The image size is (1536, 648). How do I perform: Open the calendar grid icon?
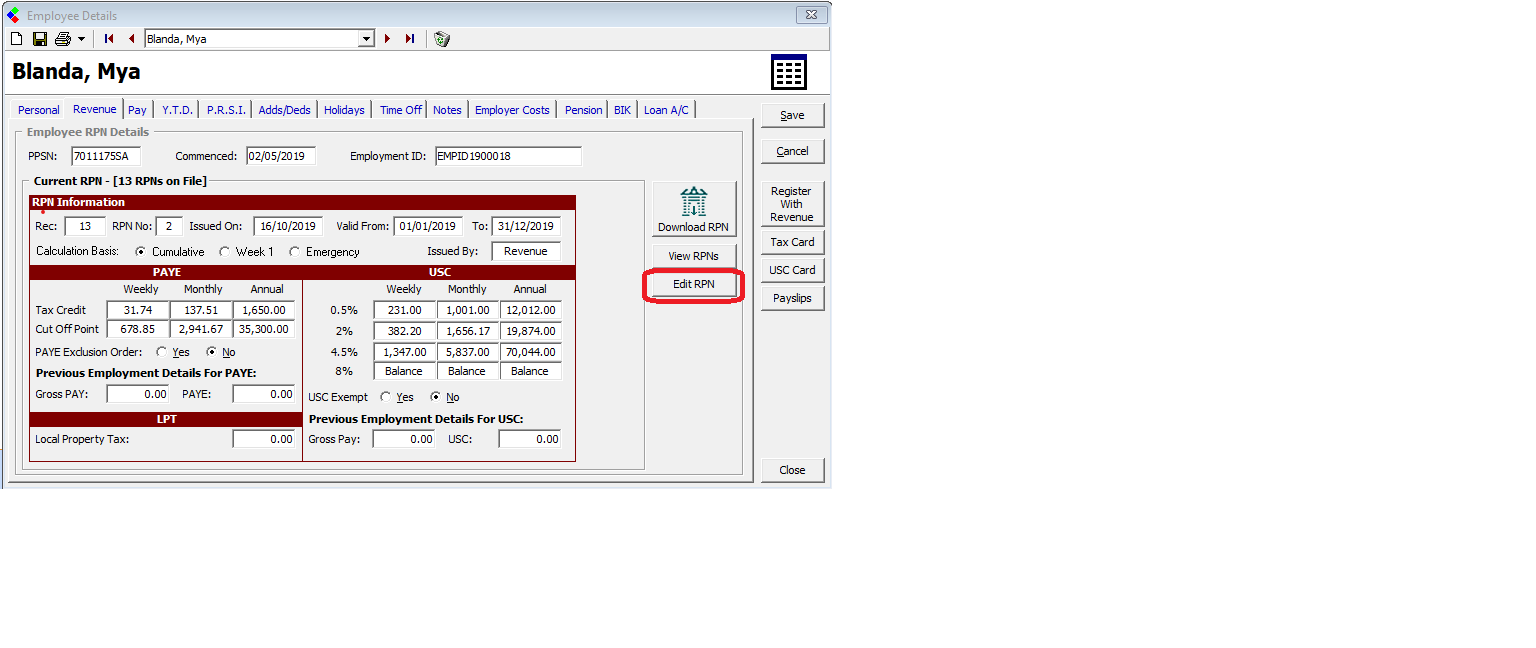(788, 72)
